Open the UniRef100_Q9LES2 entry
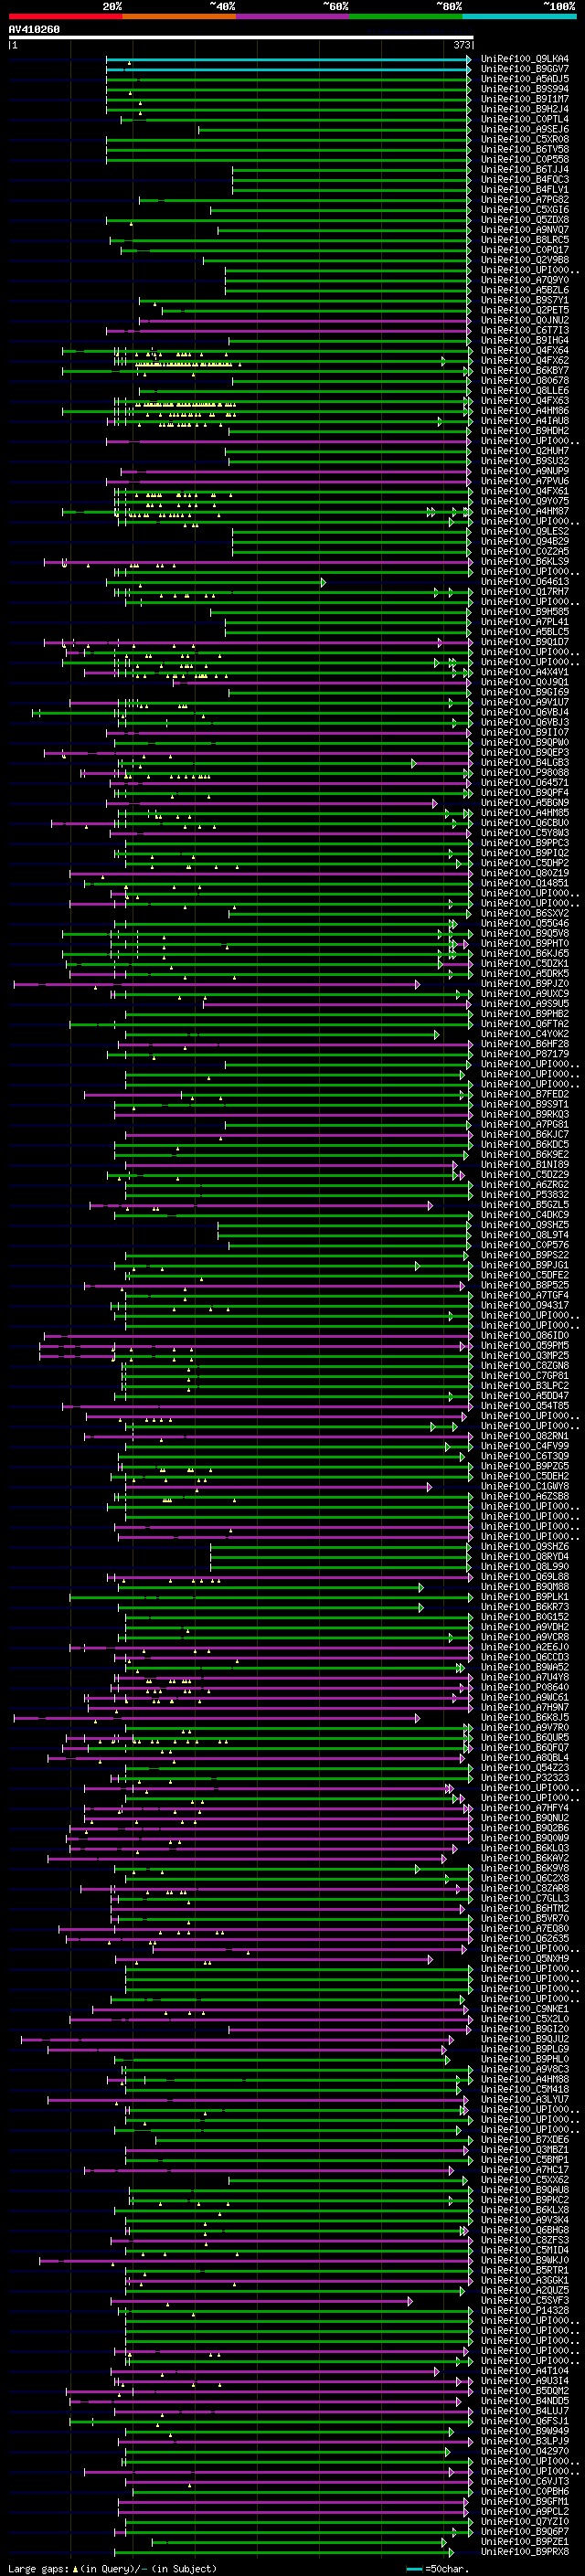 [525, 532]
